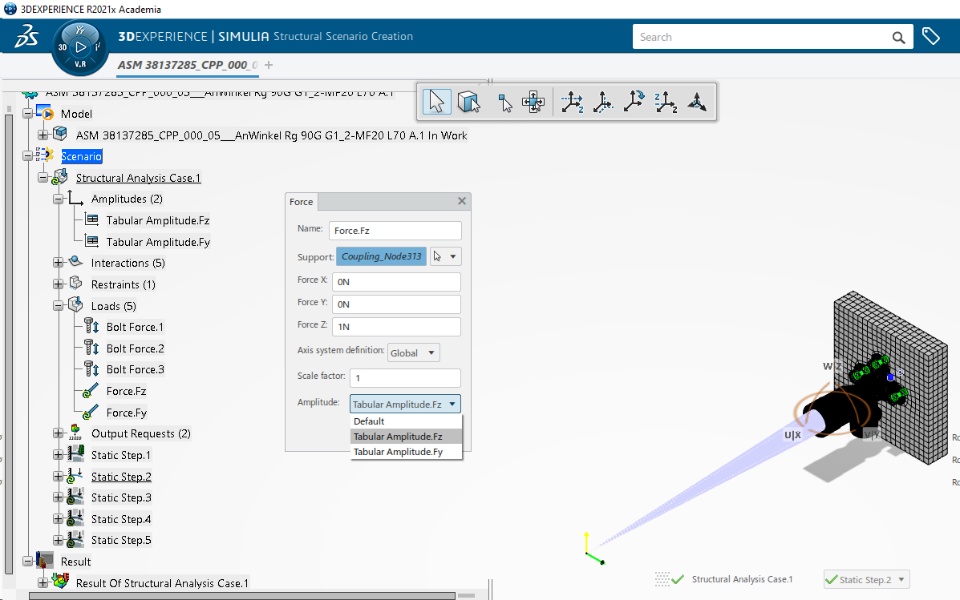The image size is (960, 600).
Task: Expand the Restraints (1) node
Action: [58, 284]
